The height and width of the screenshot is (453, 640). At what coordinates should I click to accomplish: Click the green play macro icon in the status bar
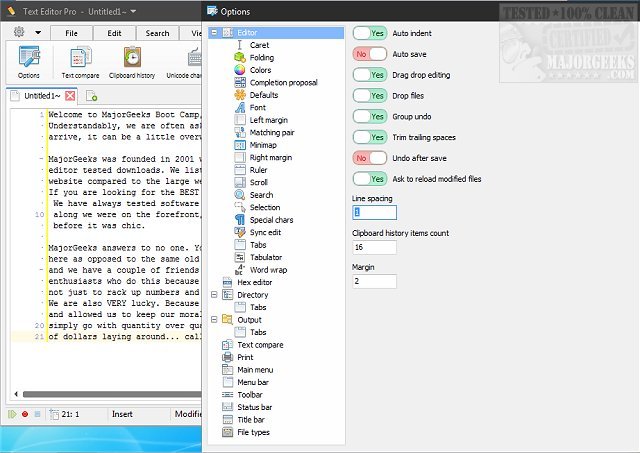[x=12, y=414]
